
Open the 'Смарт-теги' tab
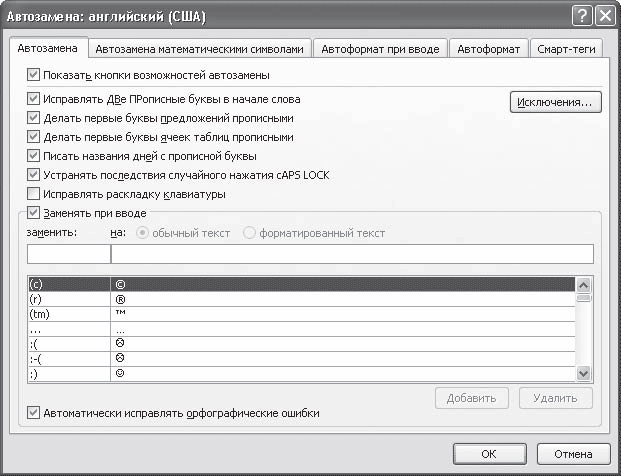[566, 49]
